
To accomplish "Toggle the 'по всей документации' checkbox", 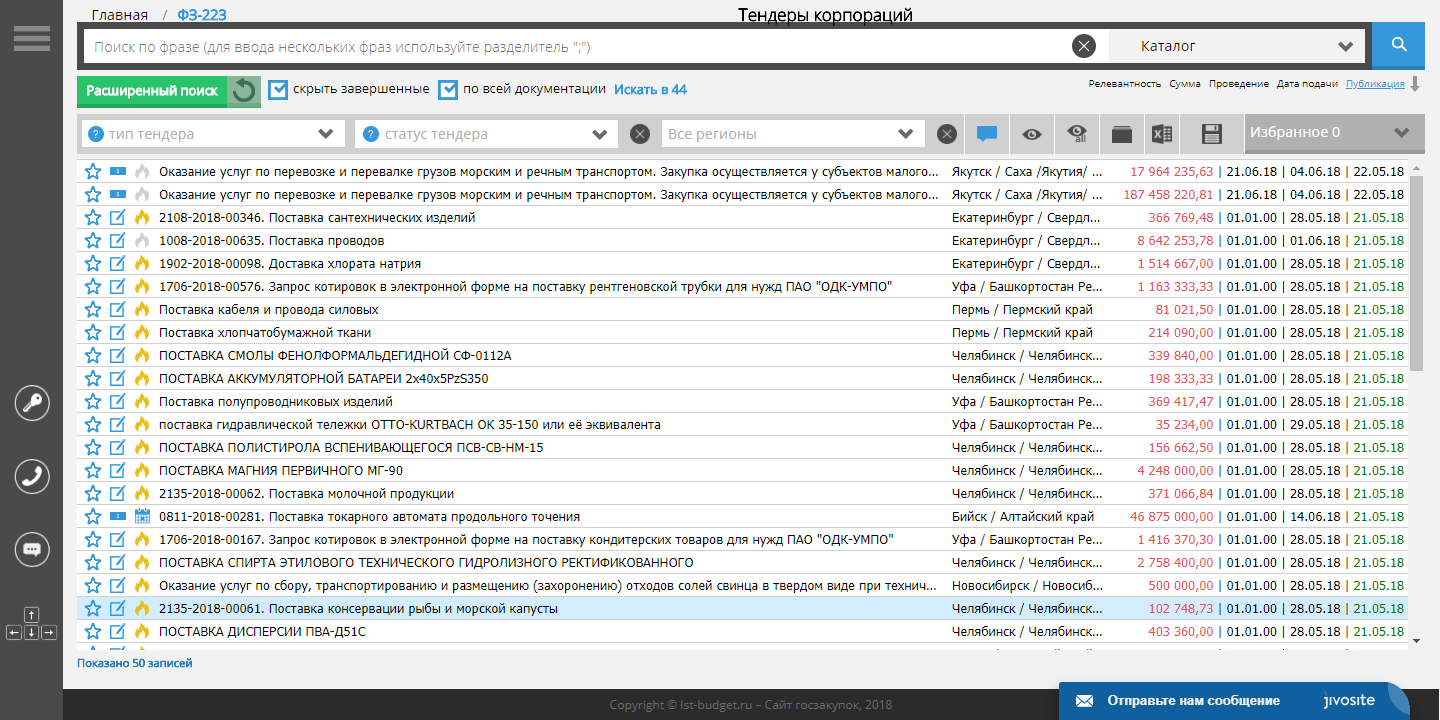I will coord(448,89).
